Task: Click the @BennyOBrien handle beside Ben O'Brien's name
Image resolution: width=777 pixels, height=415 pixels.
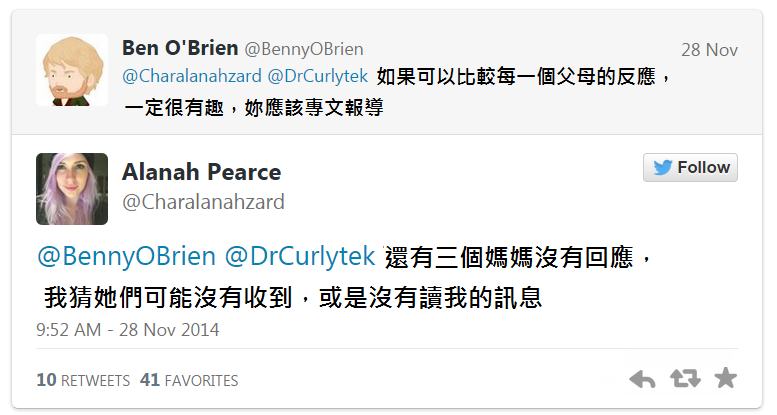Action: [304, 49]
